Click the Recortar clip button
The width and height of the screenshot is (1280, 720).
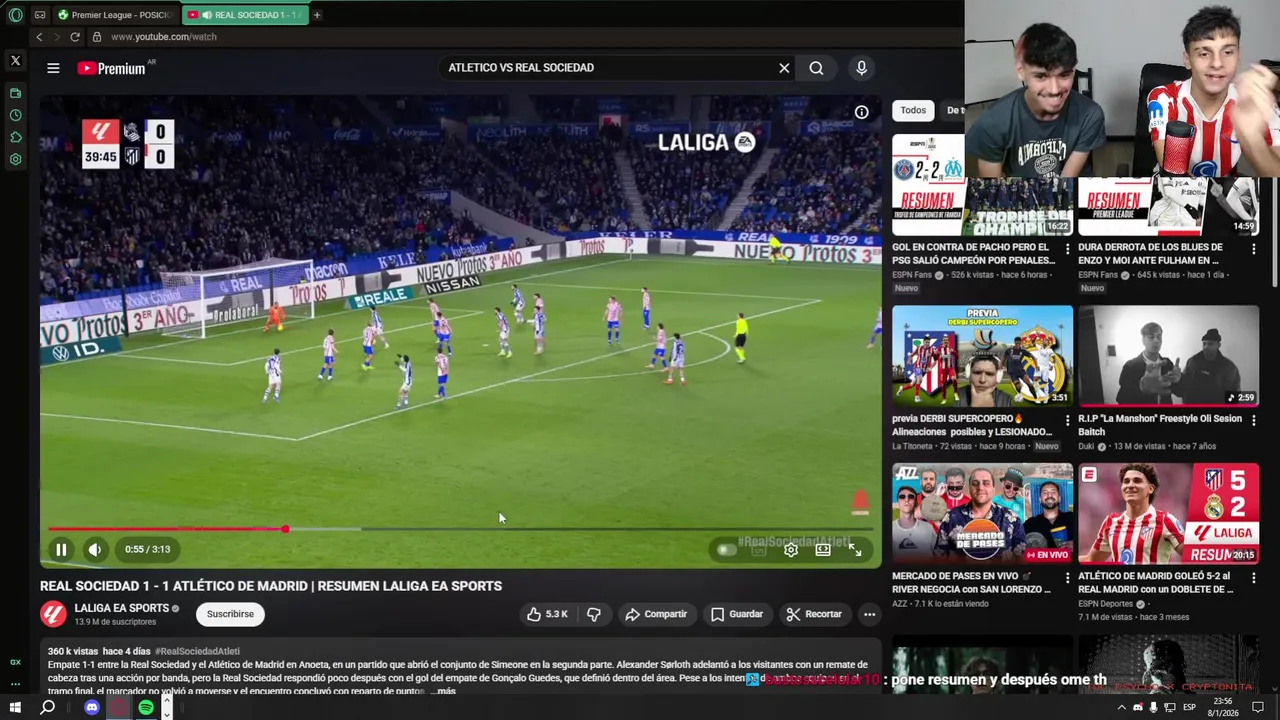click(814, 614)
